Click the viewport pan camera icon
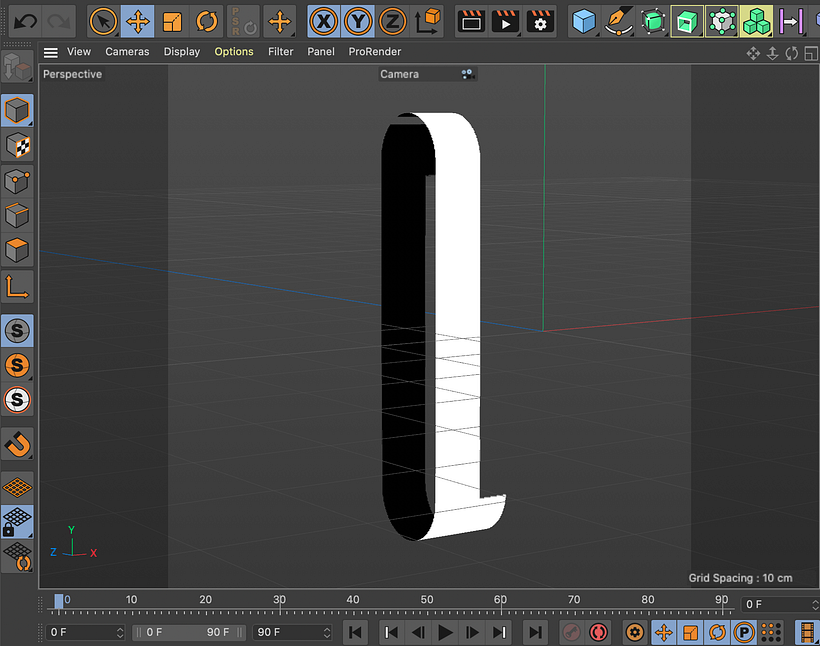820x646 pixels. pos(753,53)
